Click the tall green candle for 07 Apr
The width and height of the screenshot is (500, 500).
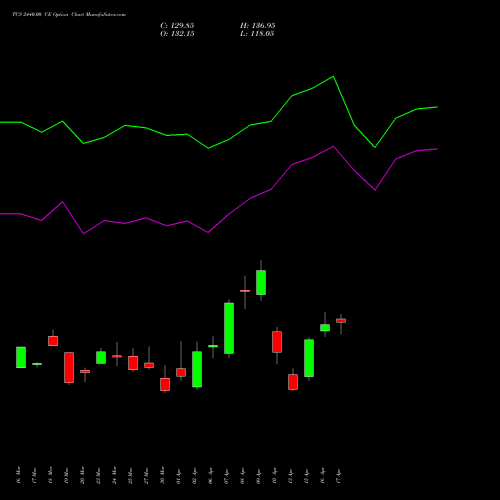coord(229,328)
